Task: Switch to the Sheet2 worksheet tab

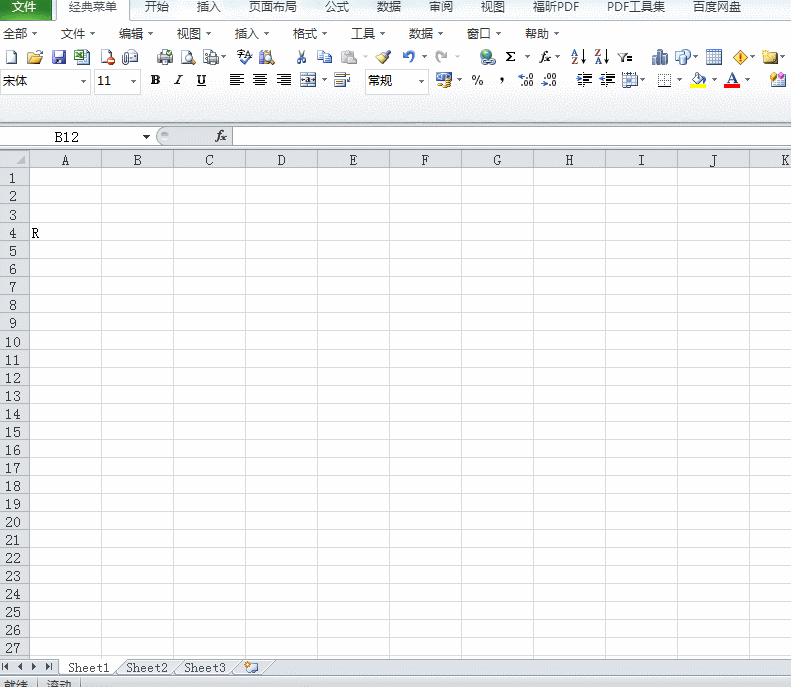Action: [147, 667]
